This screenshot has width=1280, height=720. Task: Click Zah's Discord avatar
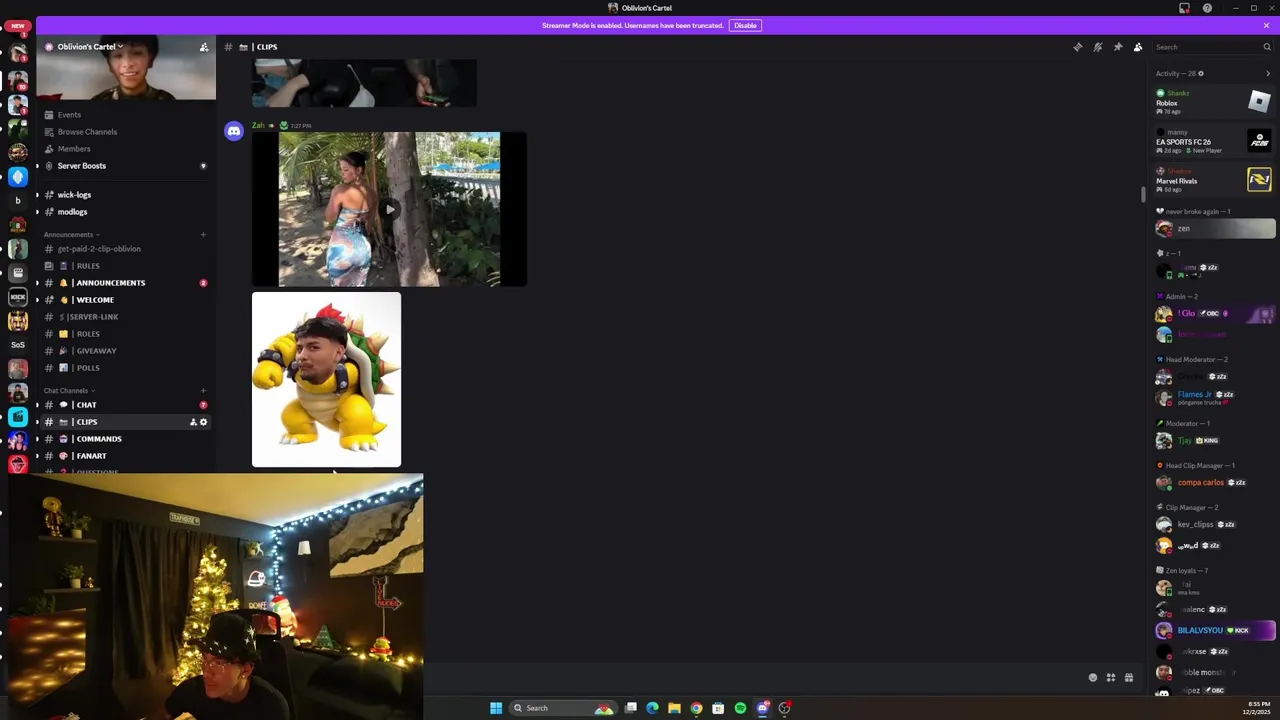(x=234, y=131)
